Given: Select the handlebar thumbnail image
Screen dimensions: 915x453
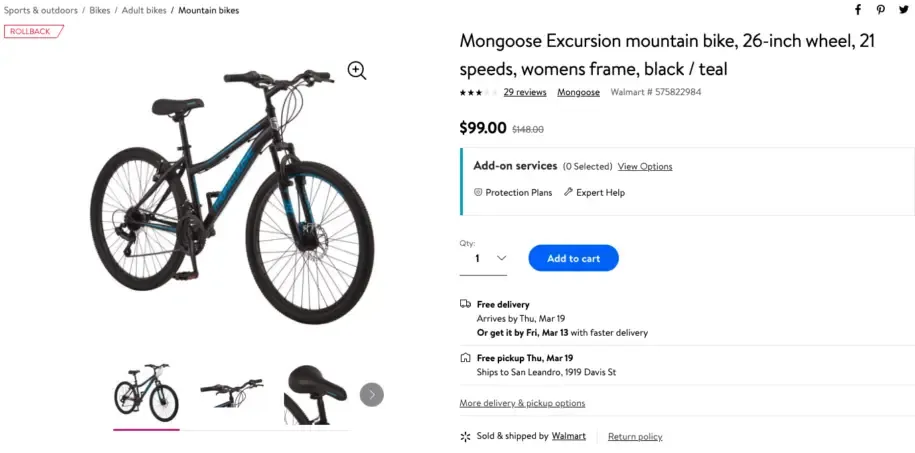Looking at the screenshot, I should click(x=231, y=392).
